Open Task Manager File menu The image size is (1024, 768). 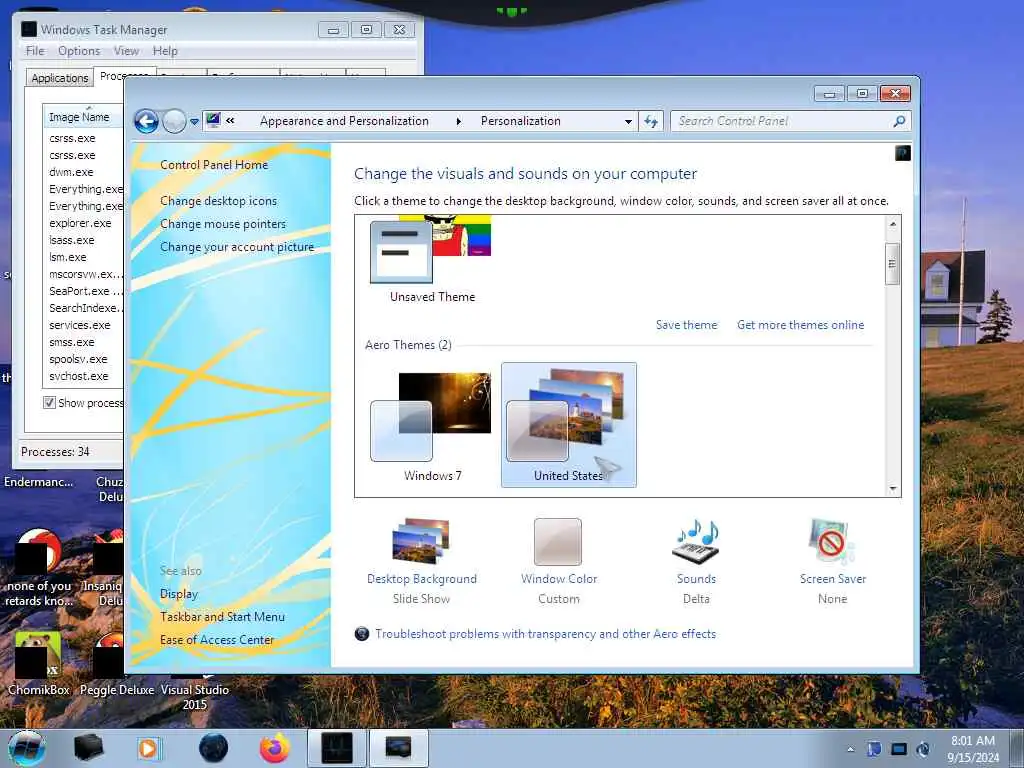coord(35,51)
